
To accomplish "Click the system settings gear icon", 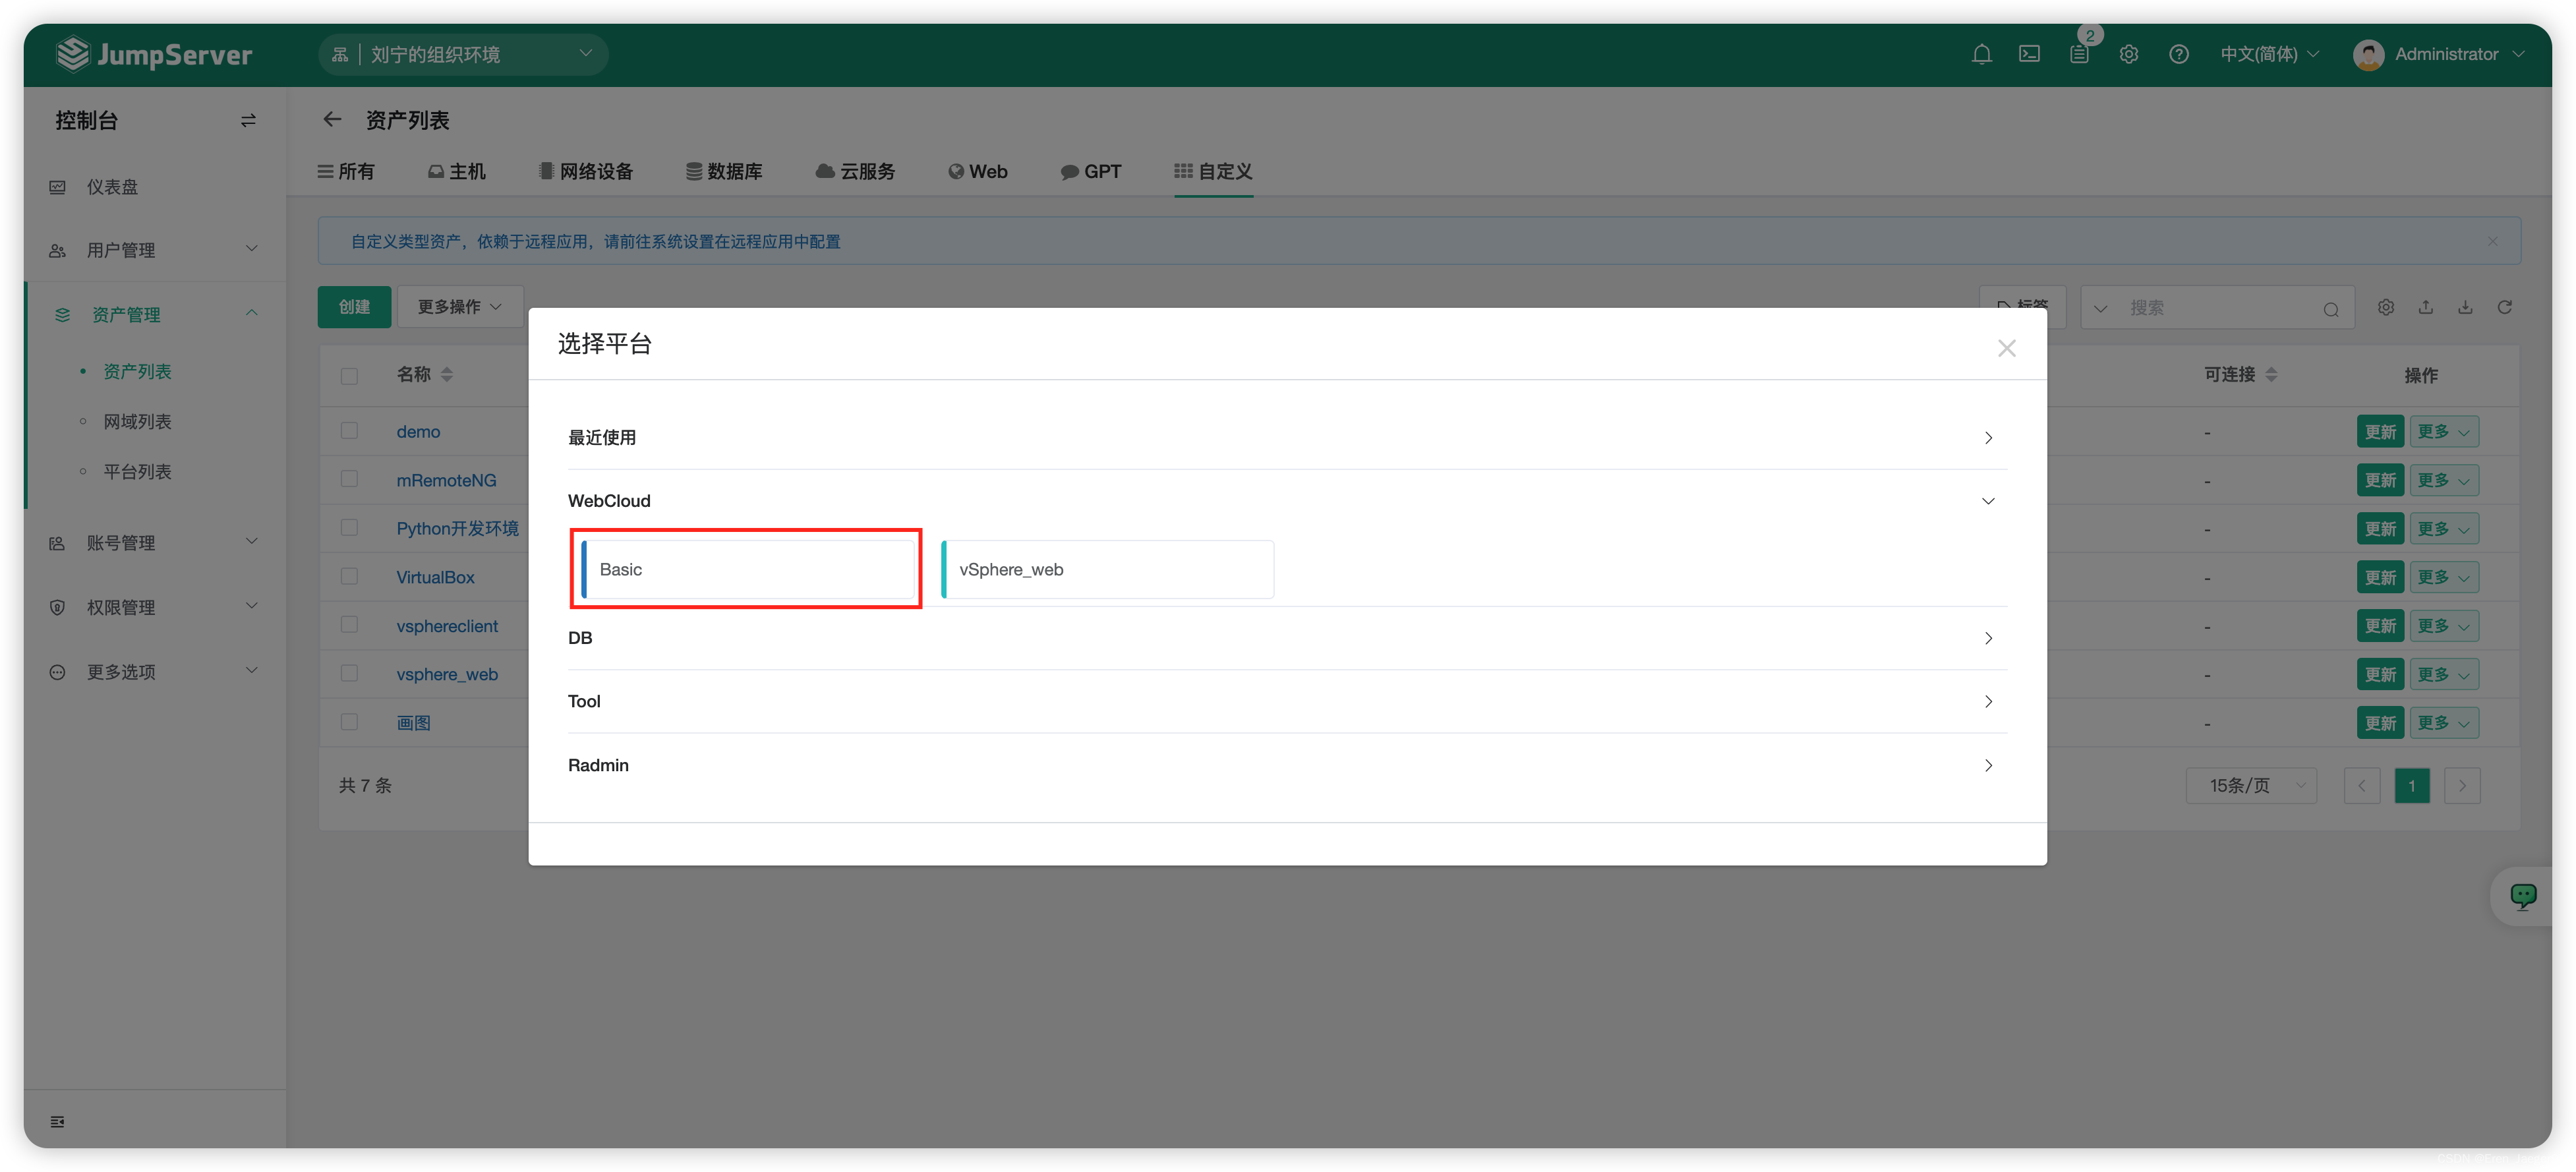I will [x=2129, y=54].
